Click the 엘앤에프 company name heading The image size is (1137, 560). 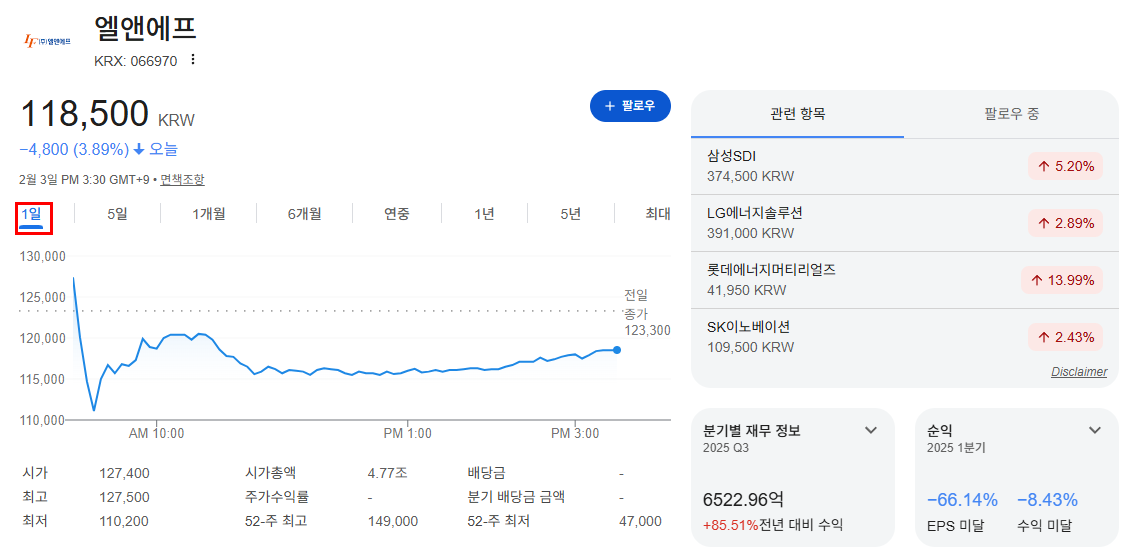click(145, 28)
